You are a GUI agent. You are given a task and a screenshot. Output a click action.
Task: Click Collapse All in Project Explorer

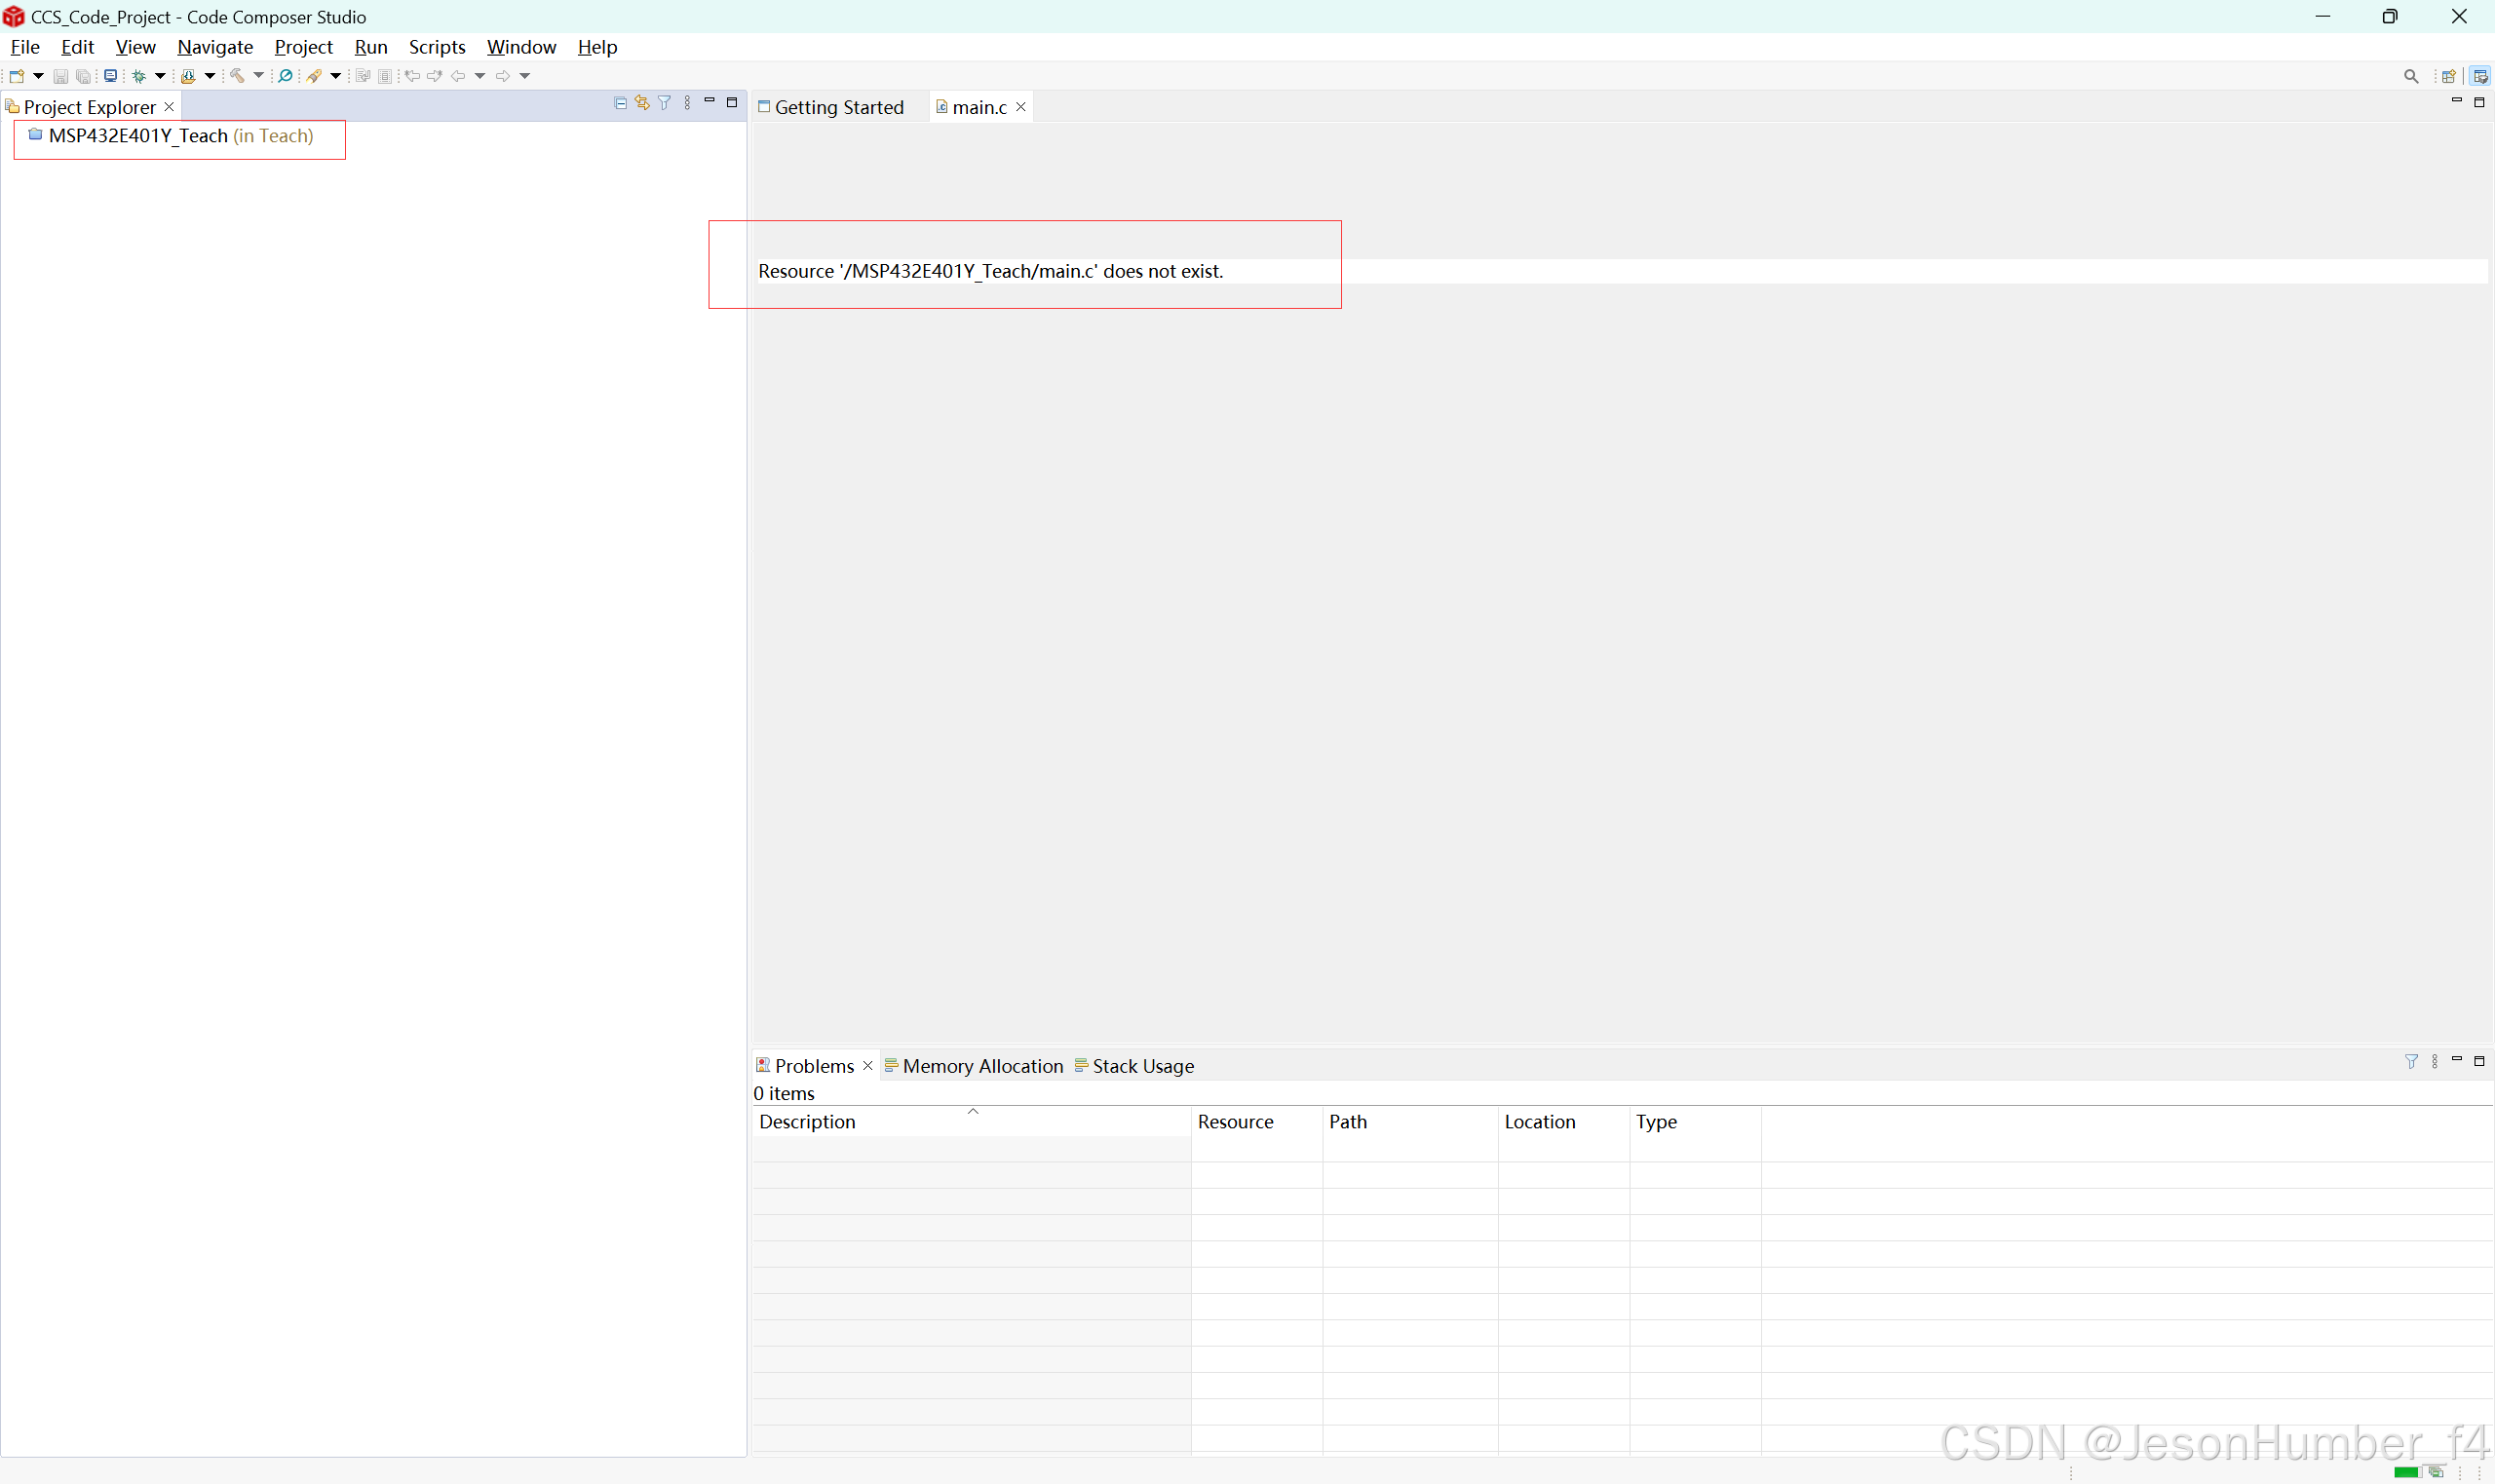[x=620, y=103]
